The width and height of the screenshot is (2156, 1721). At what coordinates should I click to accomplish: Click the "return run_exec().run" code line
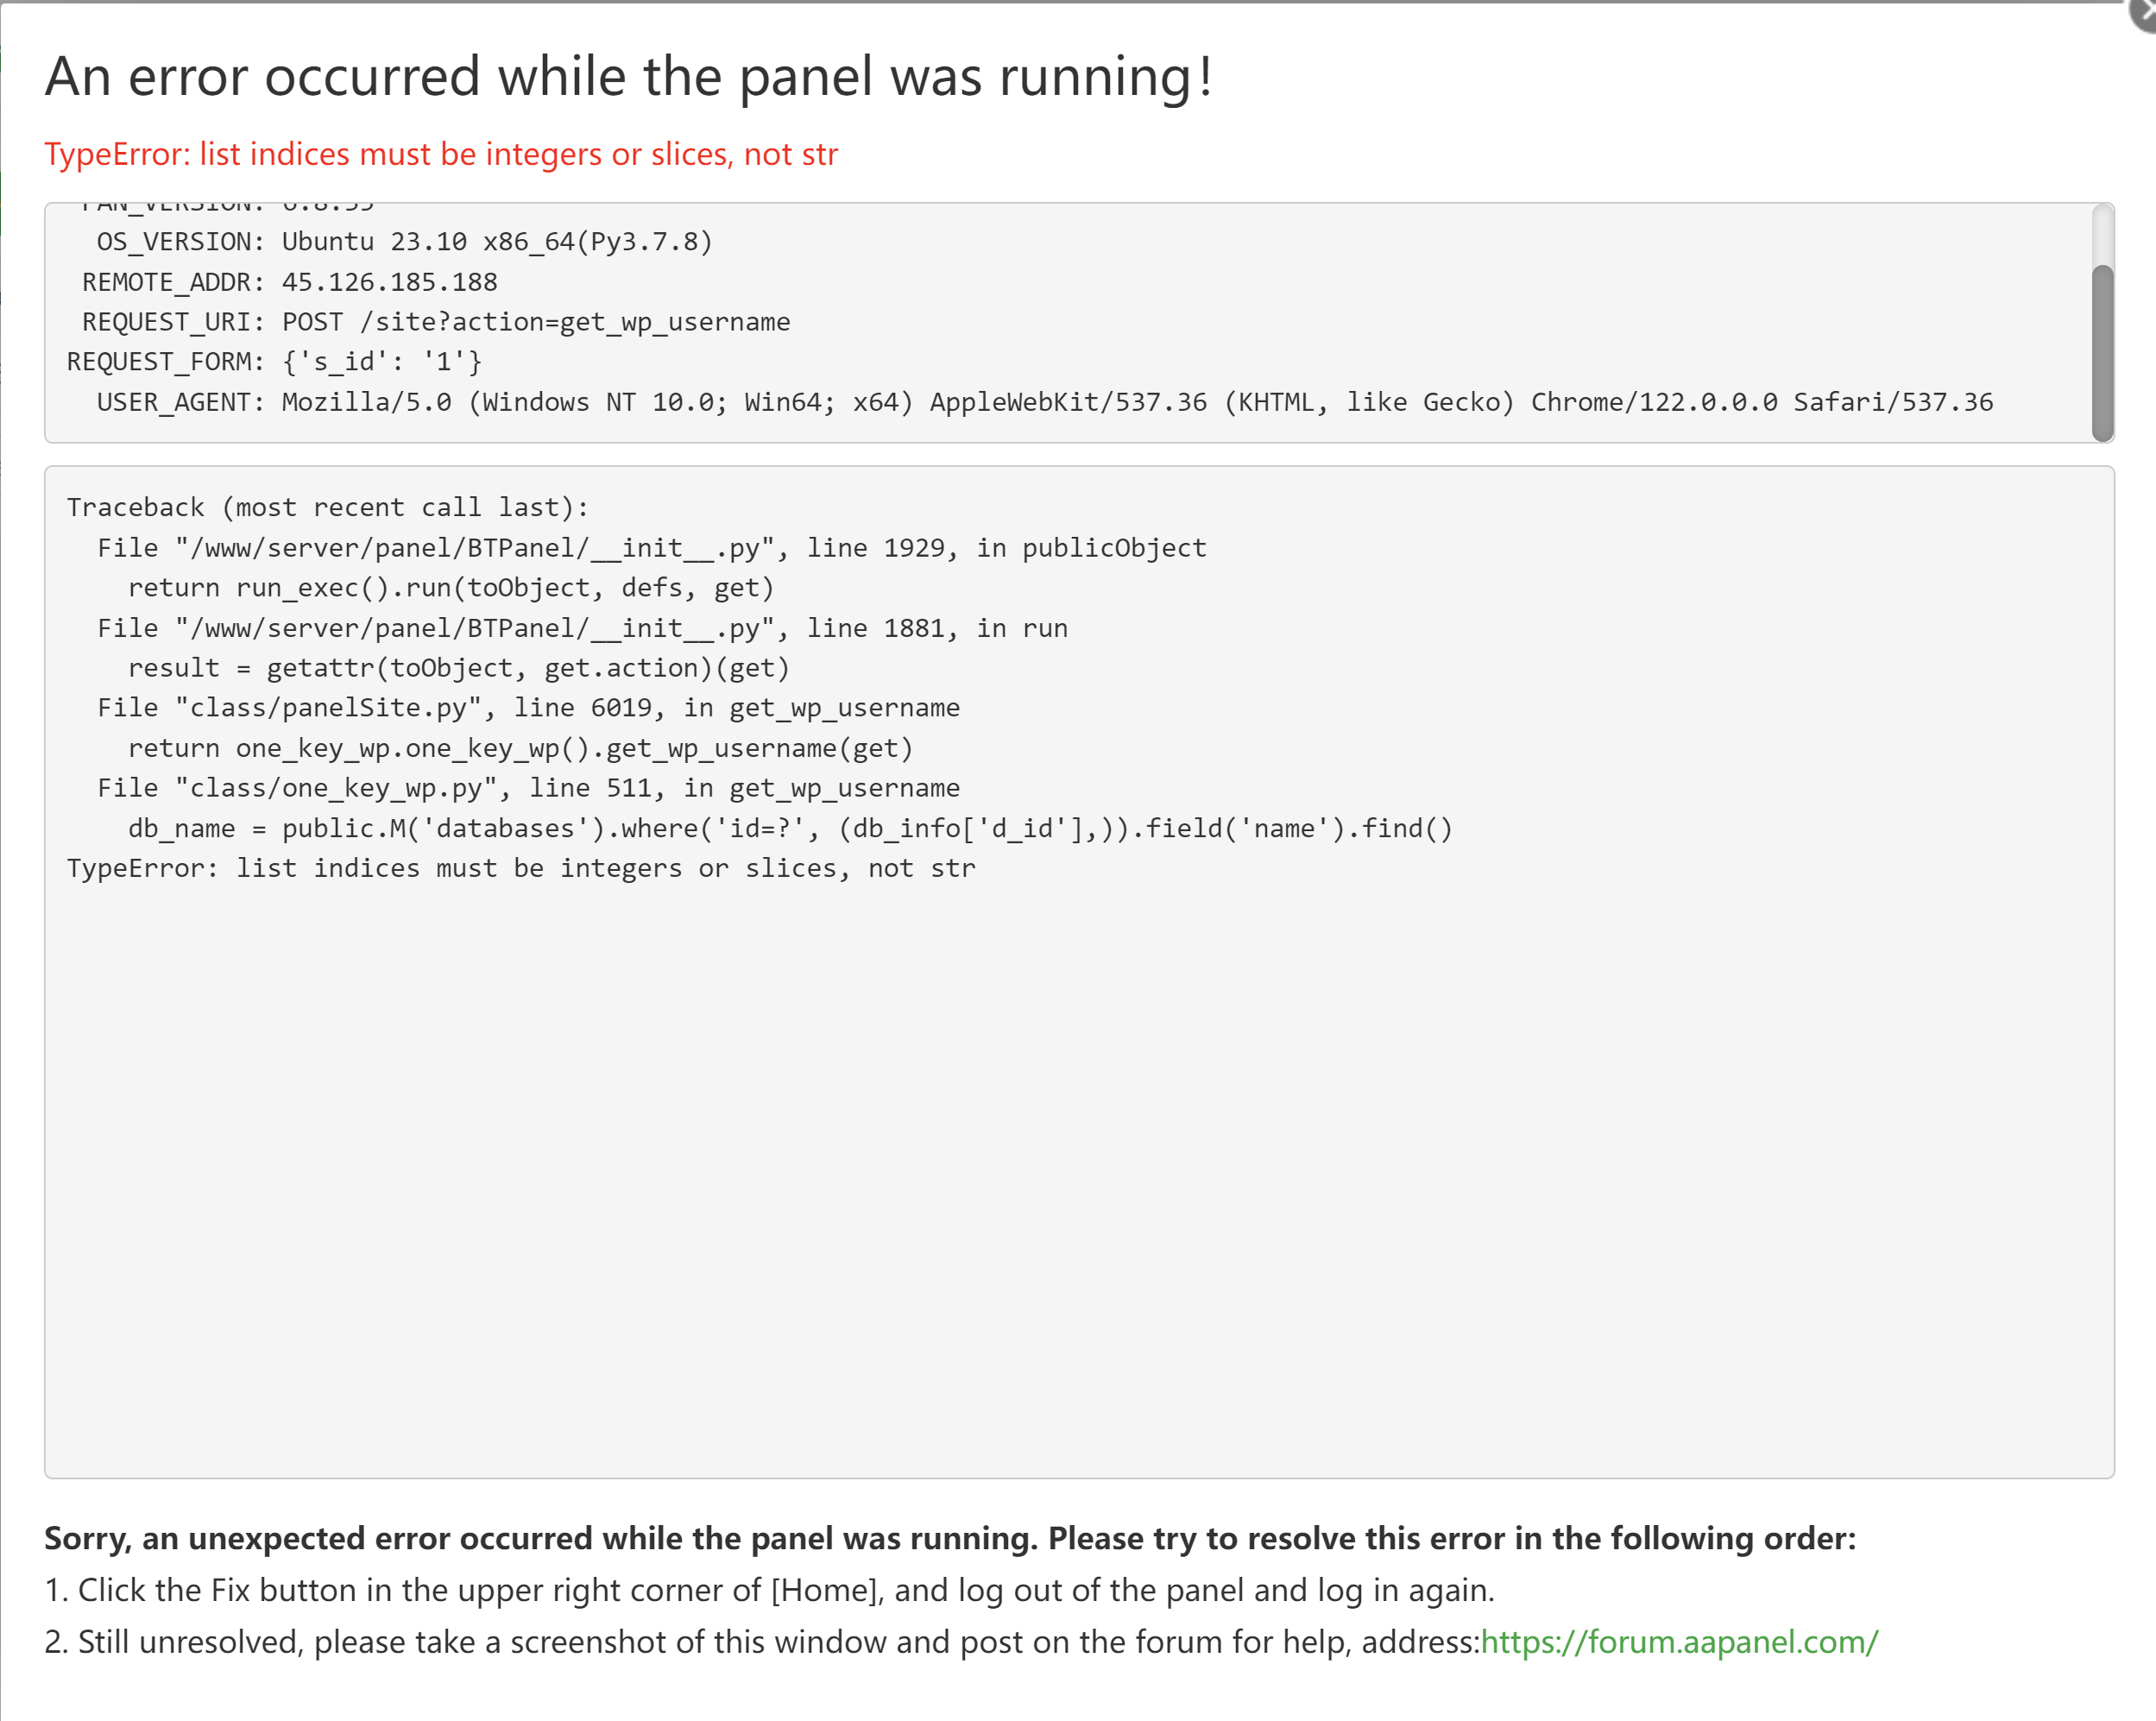coord(451,588)
